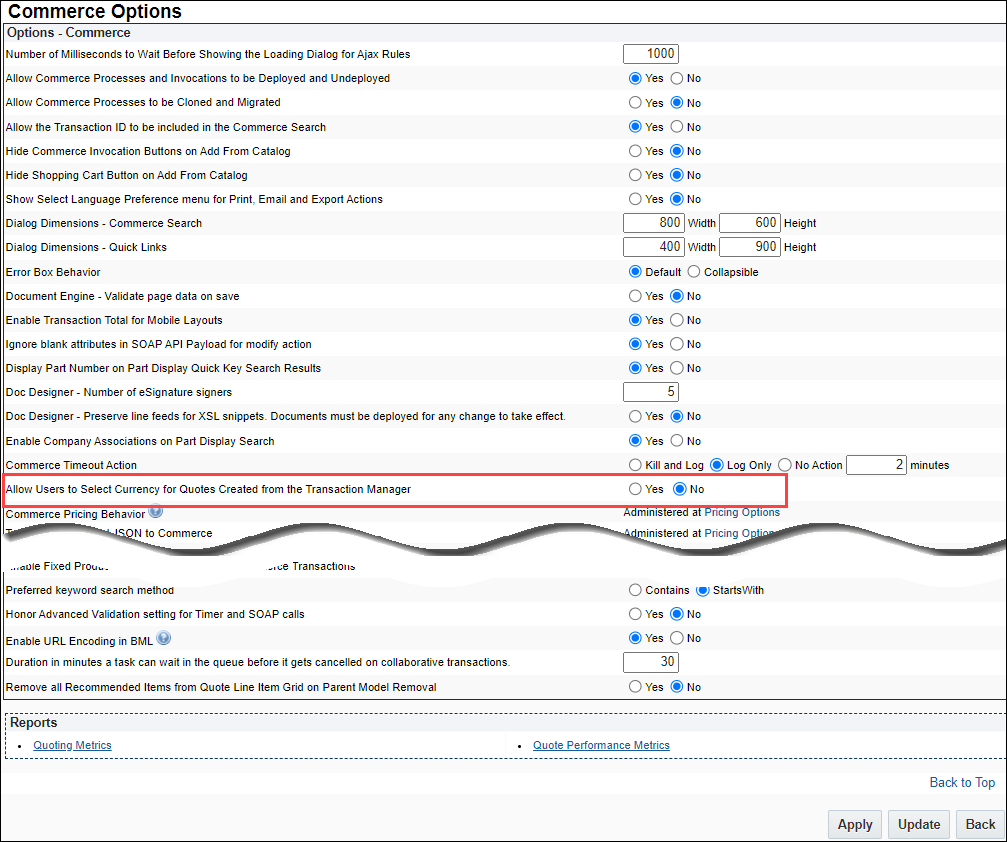
Task: Select Kill and Log timeout action
Action: pos(635,465)
